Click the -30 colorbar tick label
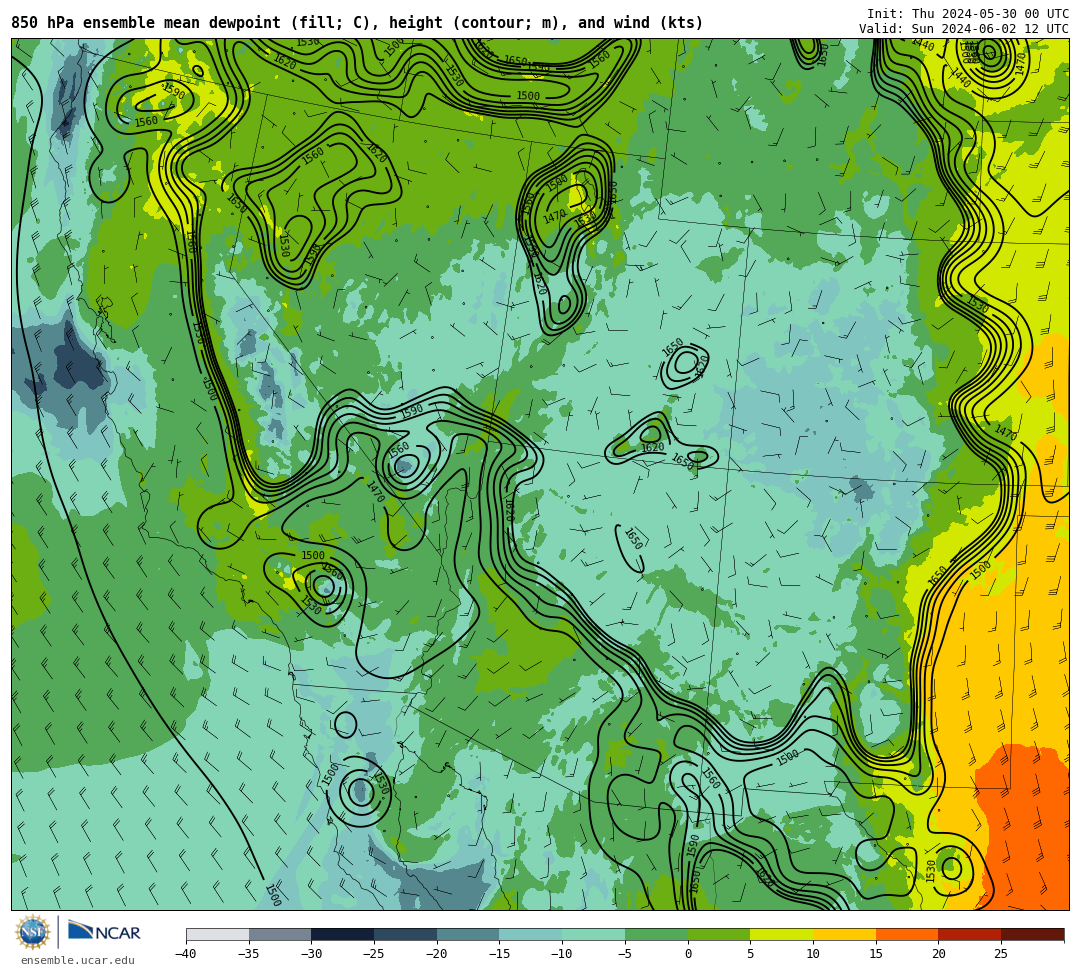Image resolution: width=1080 pixels, height=973 pixels. click(x=311, y=954)
